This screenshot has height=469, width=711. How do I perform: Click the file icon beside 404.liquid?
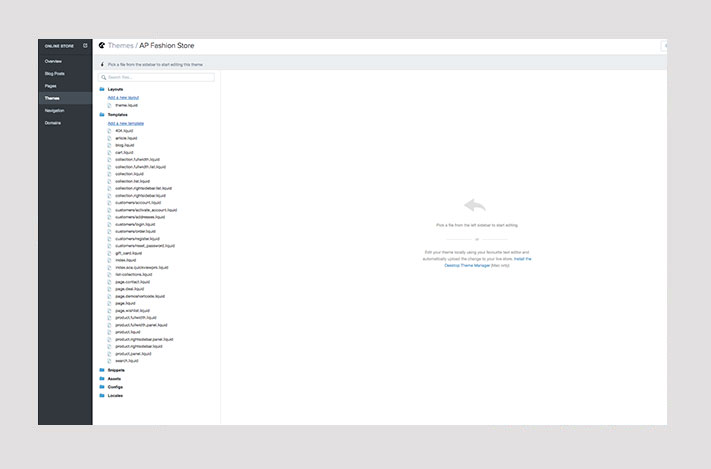110,131
